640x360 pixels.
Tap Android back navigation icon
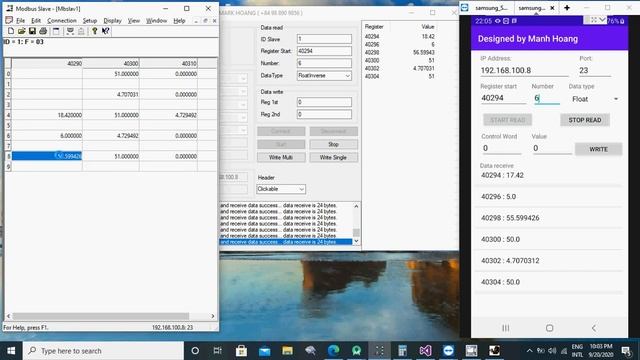[x=594, y=328]
